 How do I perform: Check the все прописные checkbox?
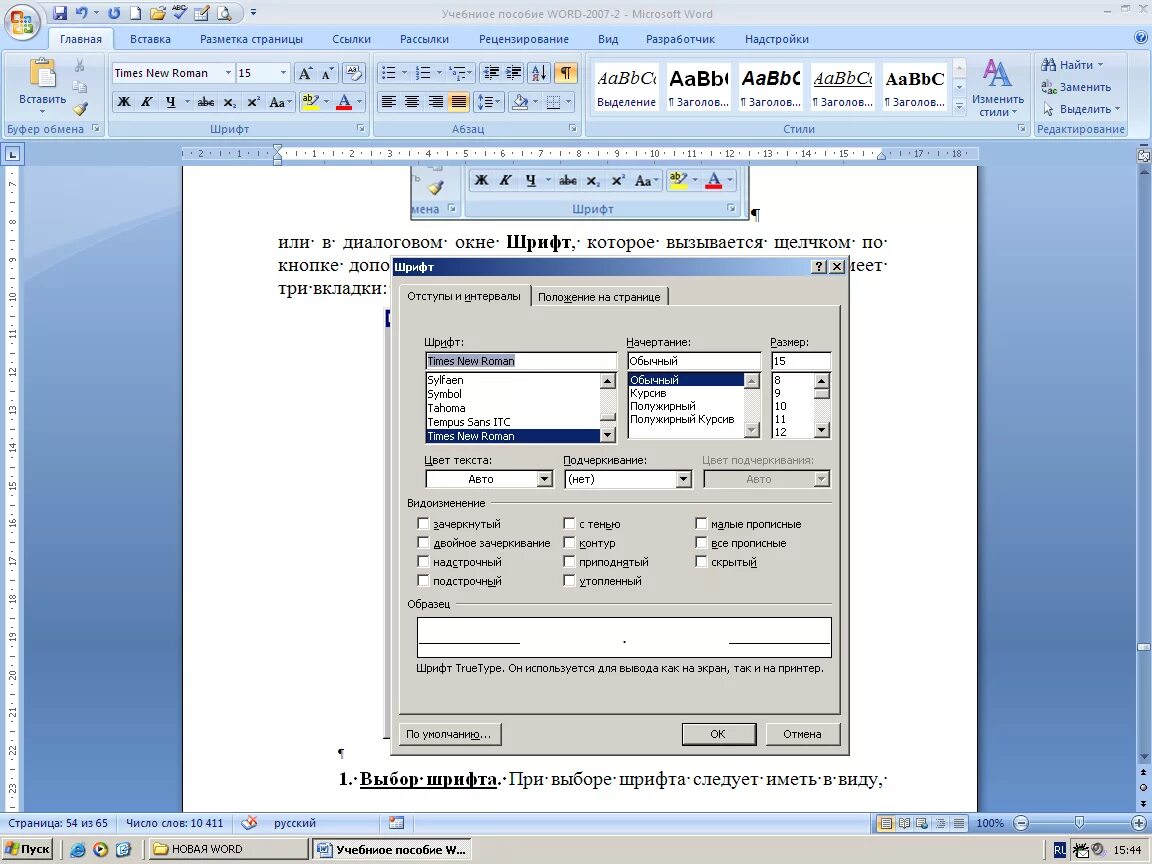[702, 543]
